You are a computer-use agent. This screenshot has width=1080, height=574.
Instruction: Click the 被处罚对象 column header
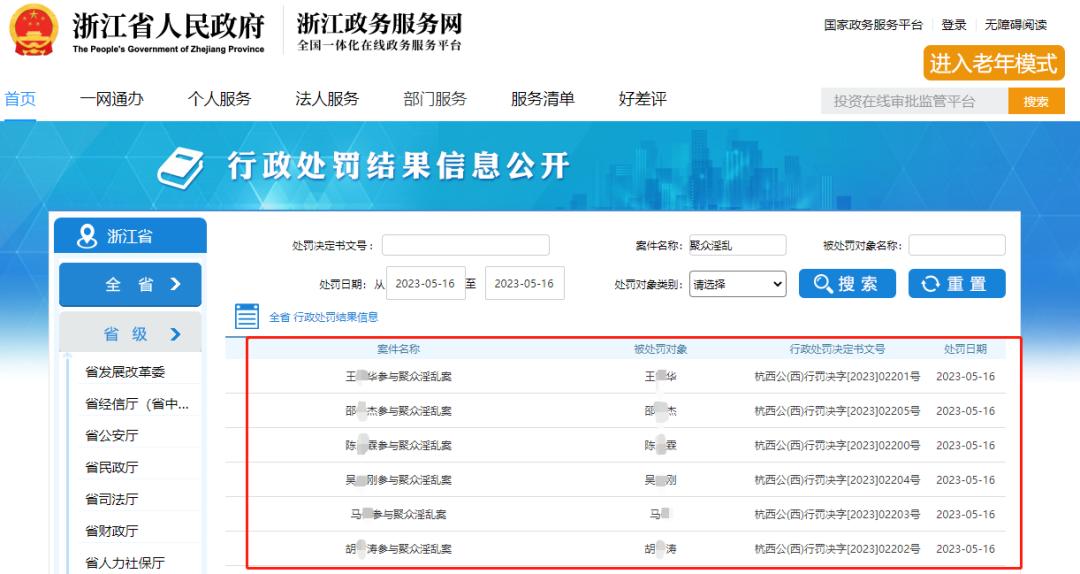pos(661,349)
